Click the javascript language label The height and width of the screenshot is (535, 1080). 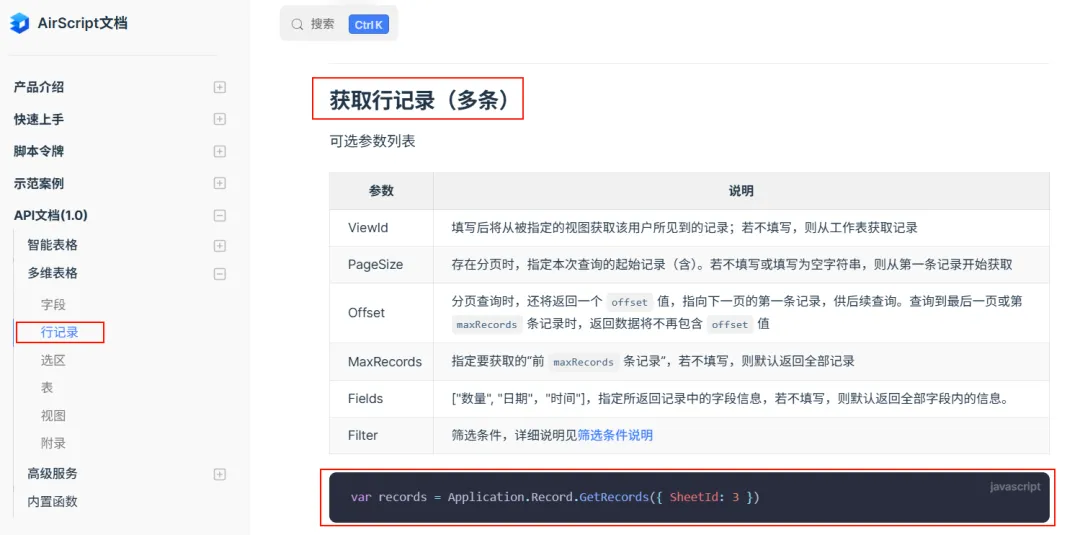1015,487
